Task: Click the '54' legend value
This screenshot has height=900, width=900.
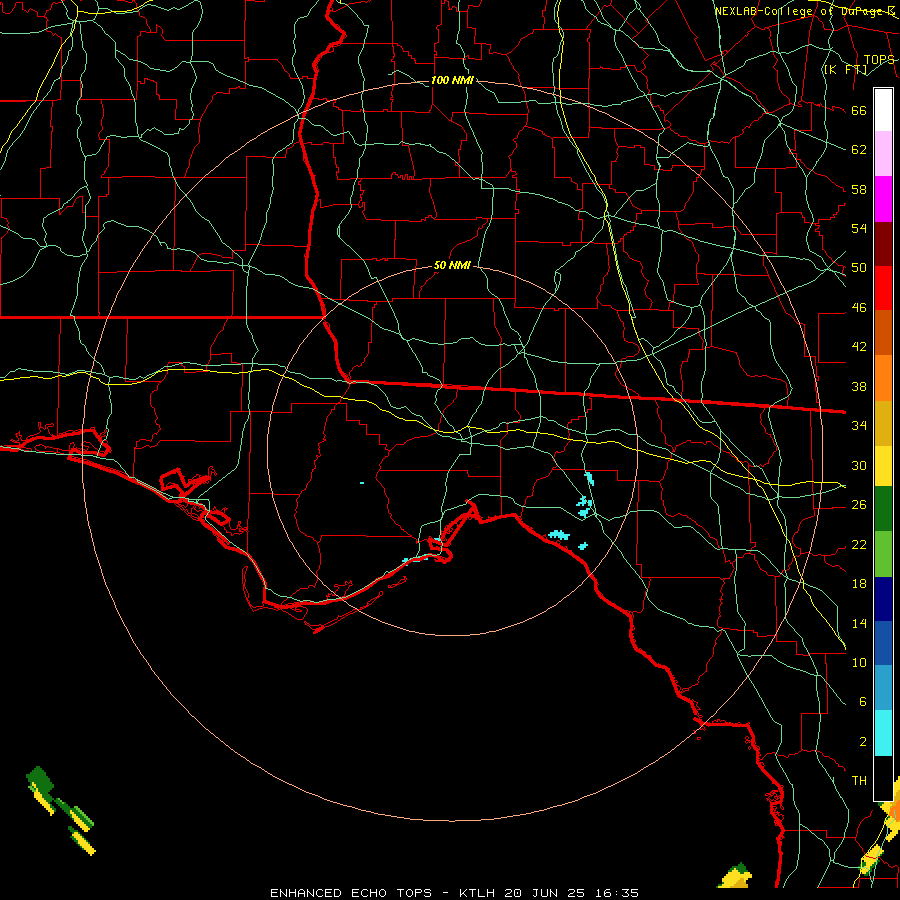Action: tap(859, 228)
